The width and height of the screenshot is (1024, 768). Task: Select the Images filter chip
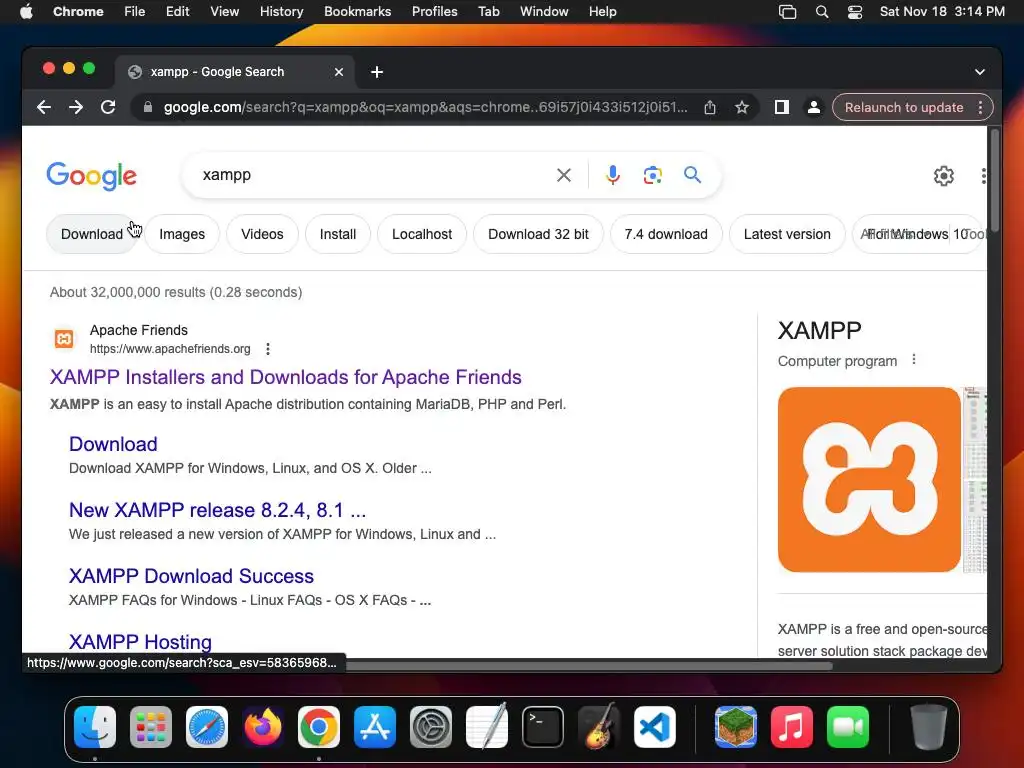coord(182,234)
